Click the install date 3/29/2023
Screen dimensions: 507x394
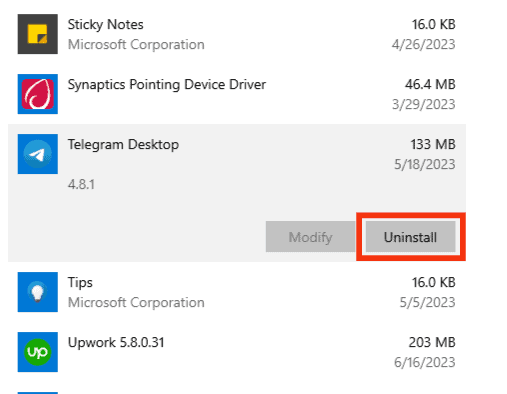pyautogui.click(x=424, y=104)
